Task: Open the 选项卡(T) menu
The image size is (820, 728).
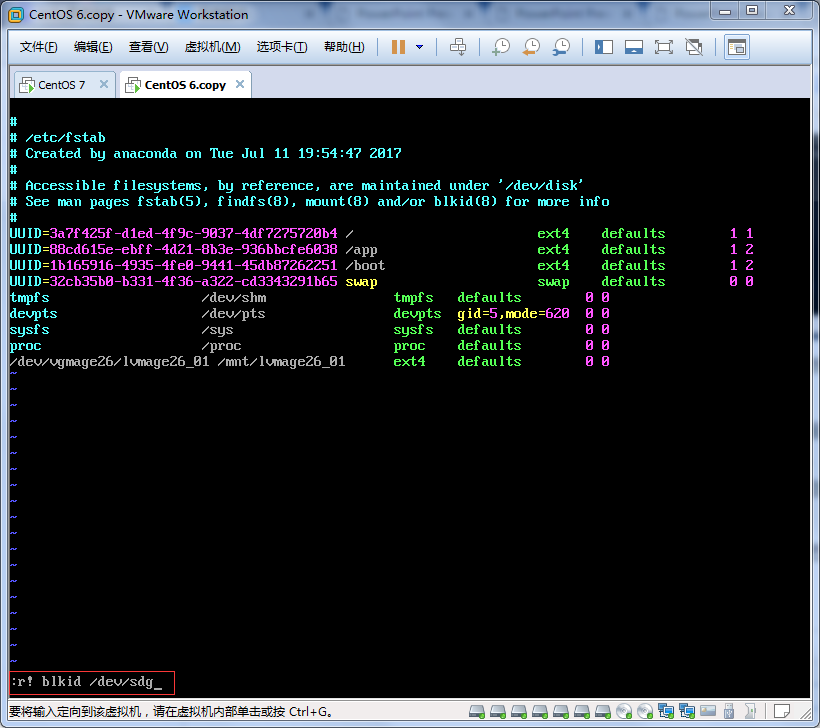Action: 282,47
